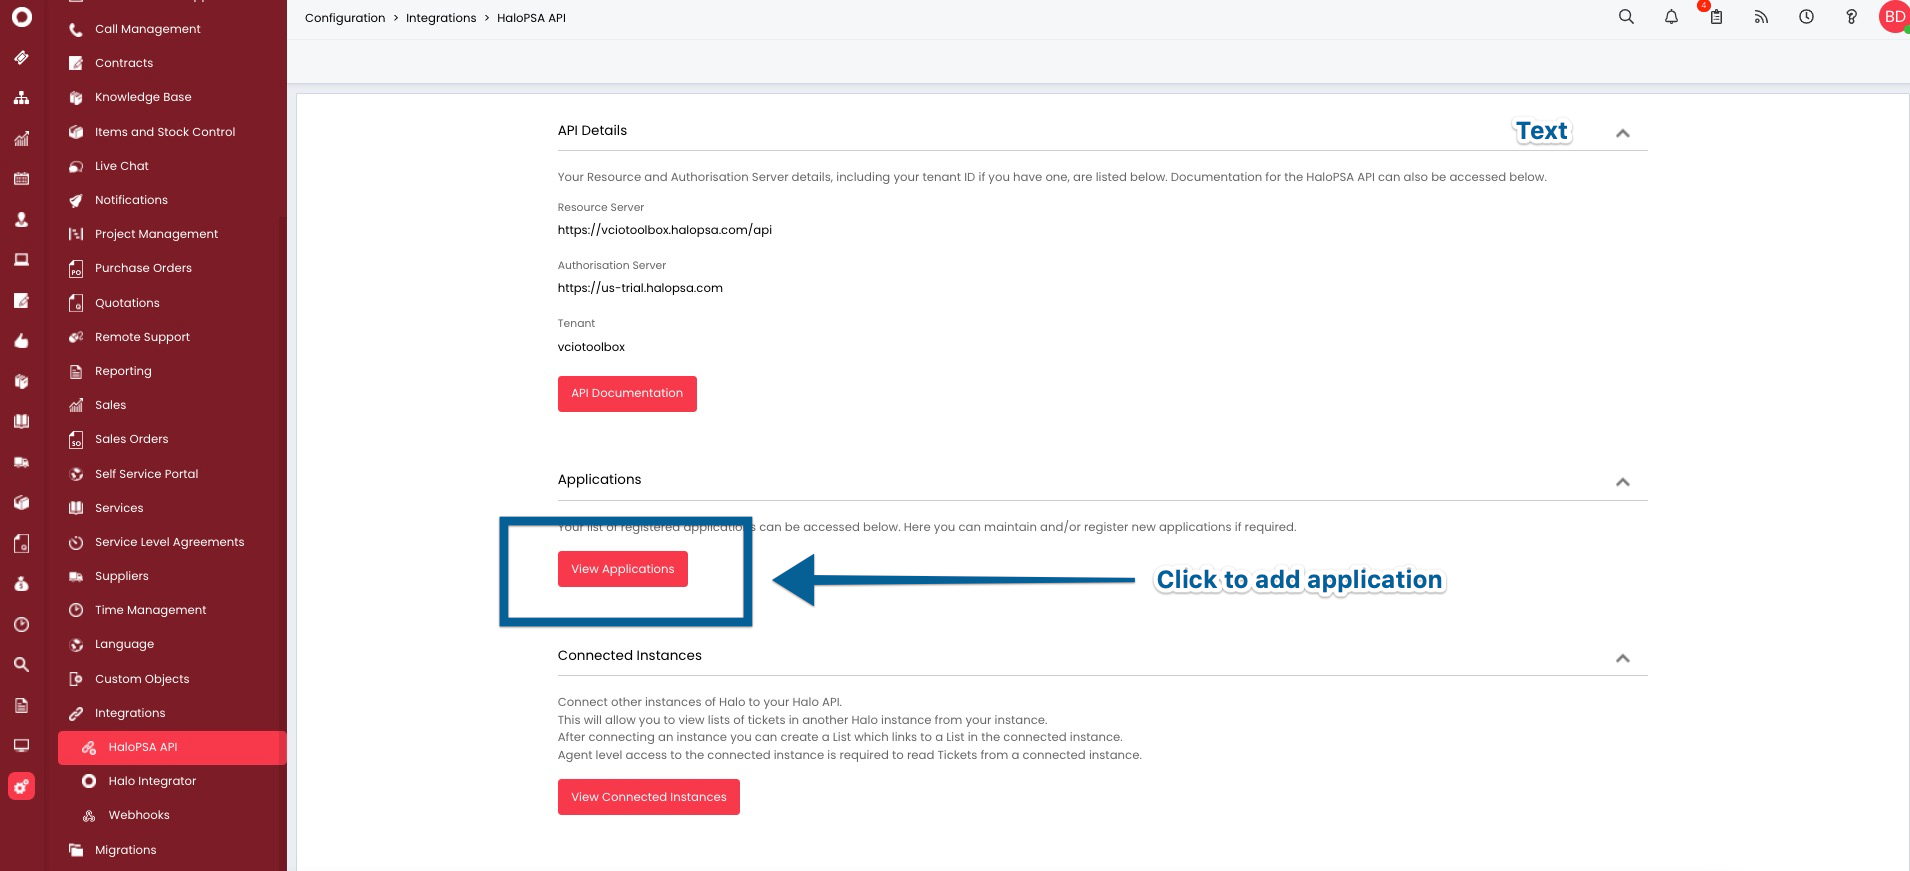This screenshot has height=871, width=1910.
Task: Click the API Documentation button
Action: [627, 393]
